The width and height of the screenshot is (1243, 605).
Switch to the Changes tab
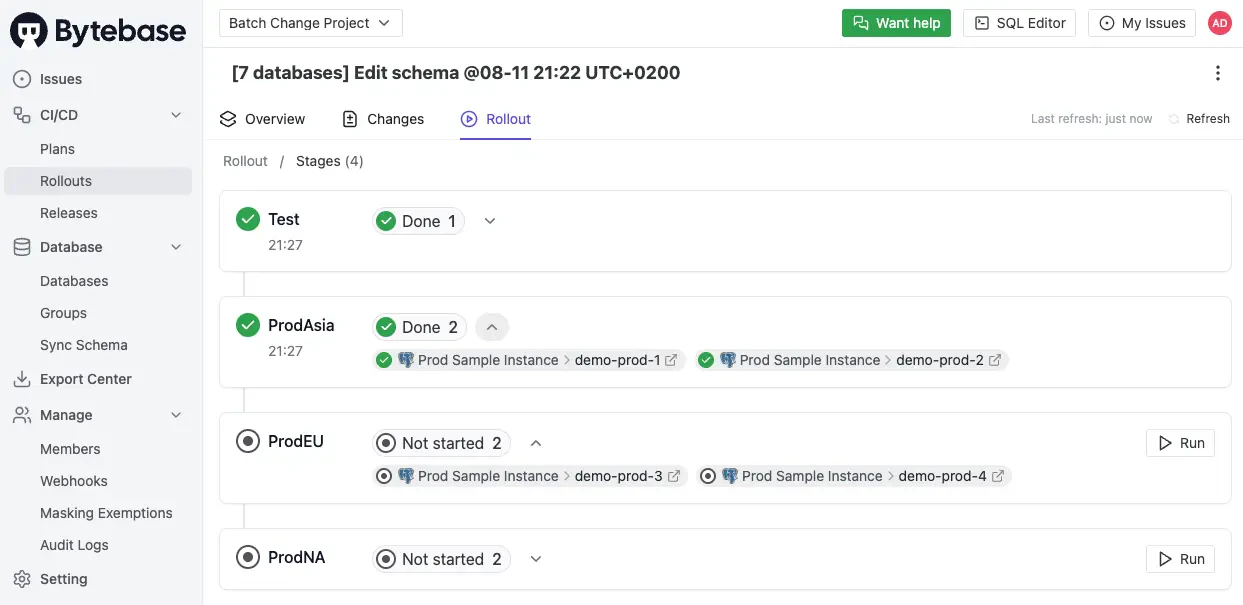(383, 119)
